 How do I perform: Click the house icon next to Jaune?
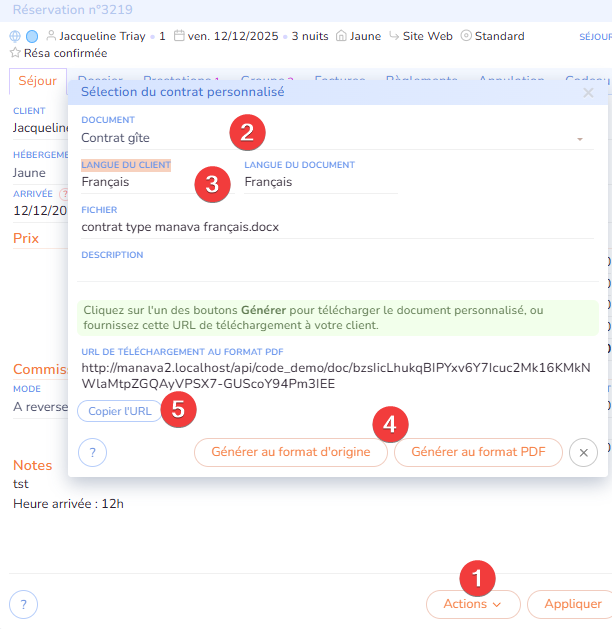(x=341, y=36)
